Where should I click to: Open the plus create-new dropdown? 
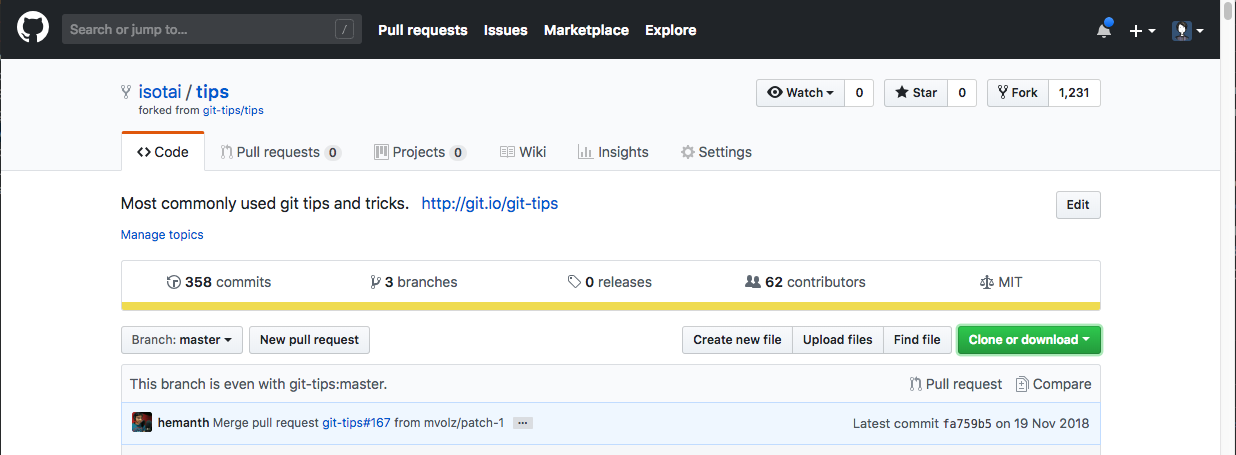pos(1141,30)
